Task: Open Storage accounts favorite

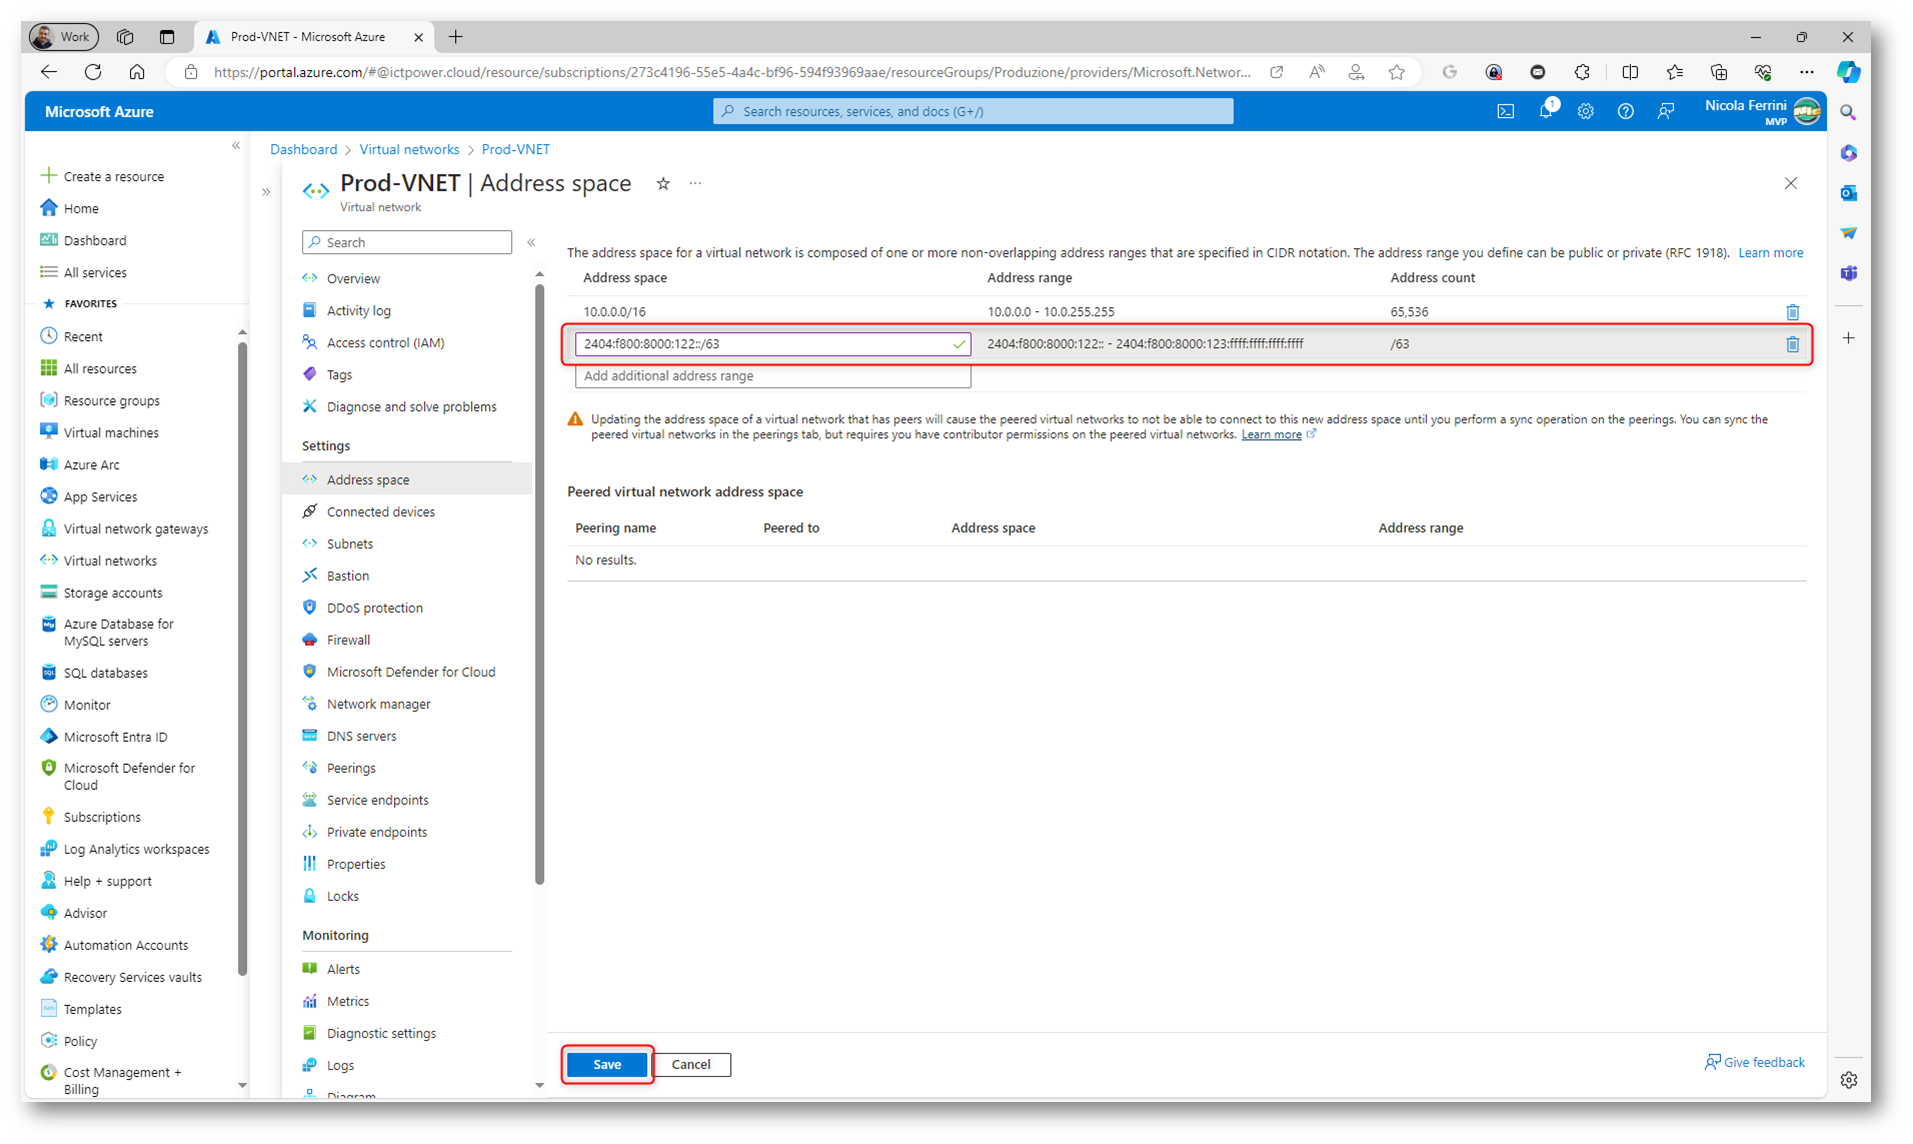Action: point(112,593)
